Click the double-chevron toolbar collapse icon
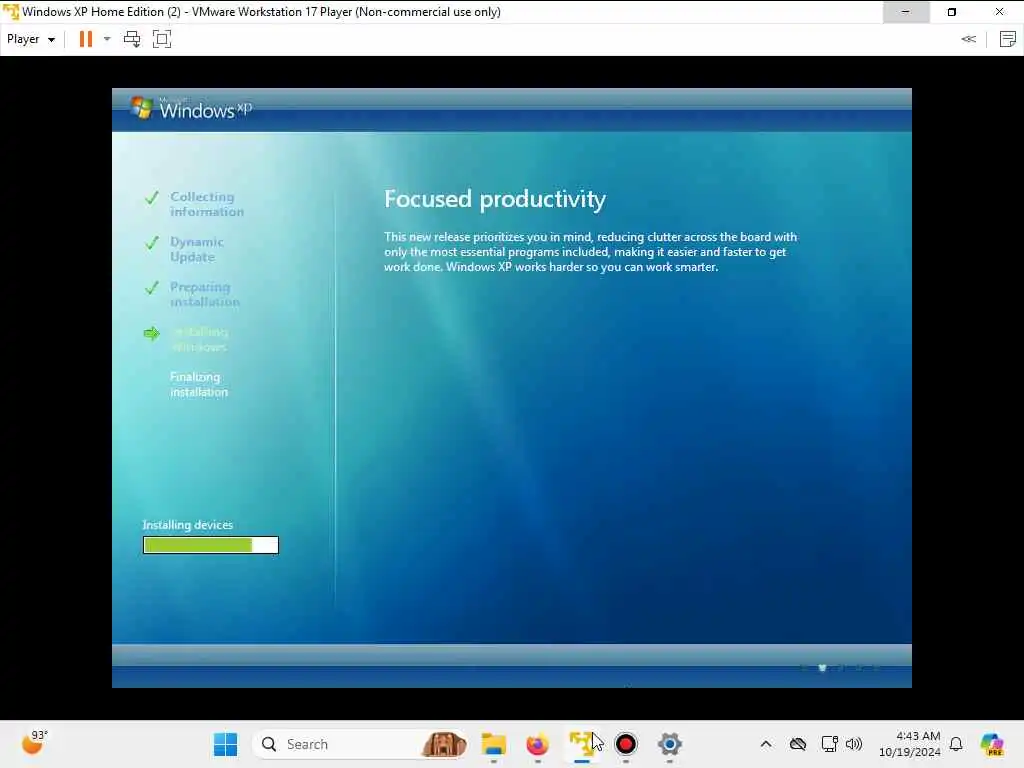 tap(968, 39)
